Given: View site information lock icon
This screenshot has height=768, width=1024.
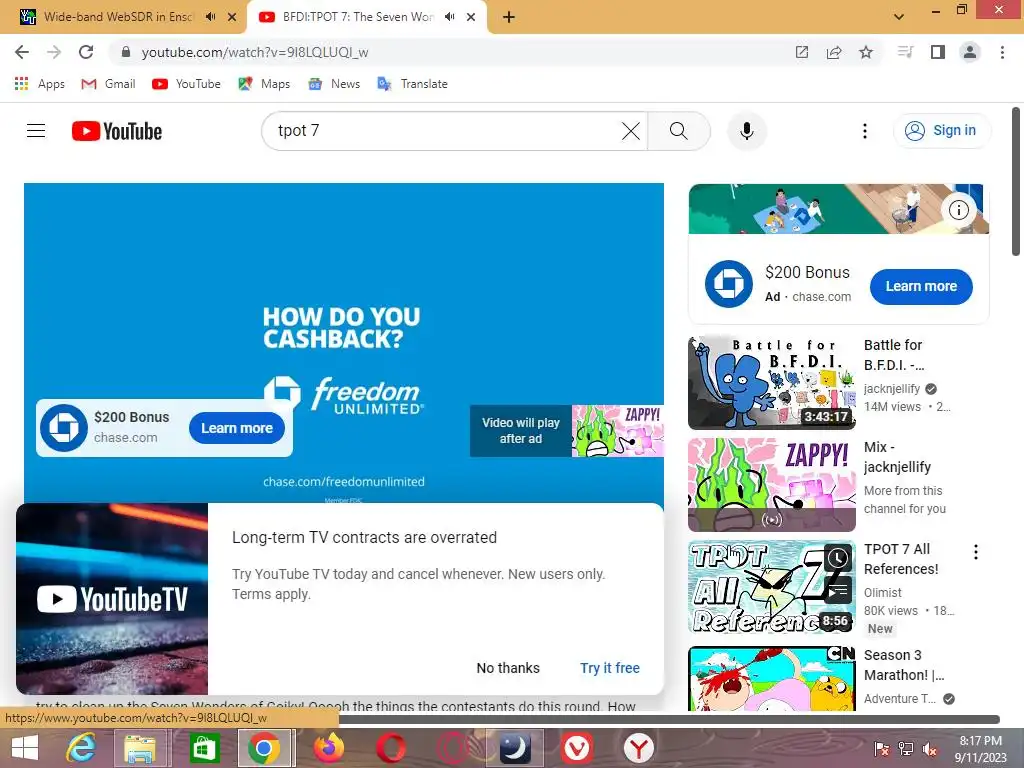Looking at the screenshot, I should (126, 52).
